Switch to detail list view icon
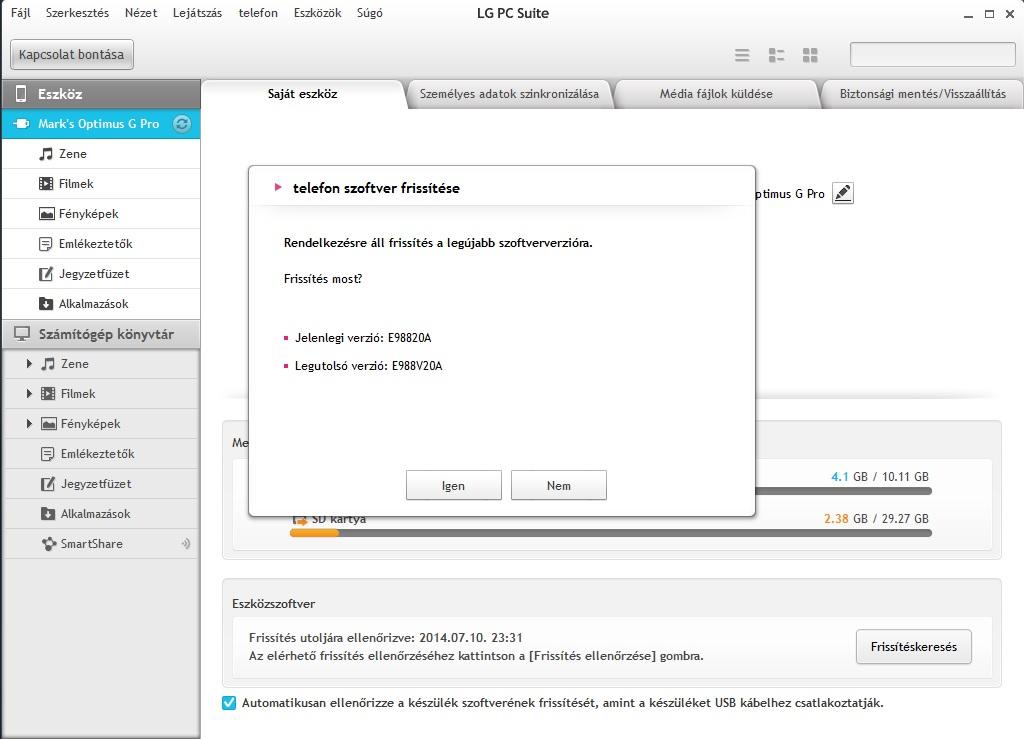The width and height of the screenshot is (1024, 739). 776,55
